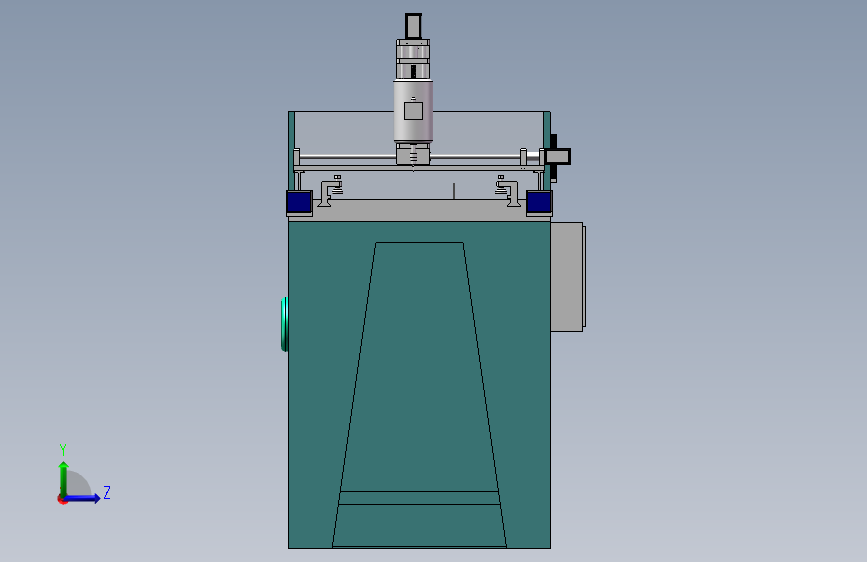Pick the square nameplate on the spindle body
Viewport: 867px width, 562px height.
pyautogui.click(x=413, y=111)
